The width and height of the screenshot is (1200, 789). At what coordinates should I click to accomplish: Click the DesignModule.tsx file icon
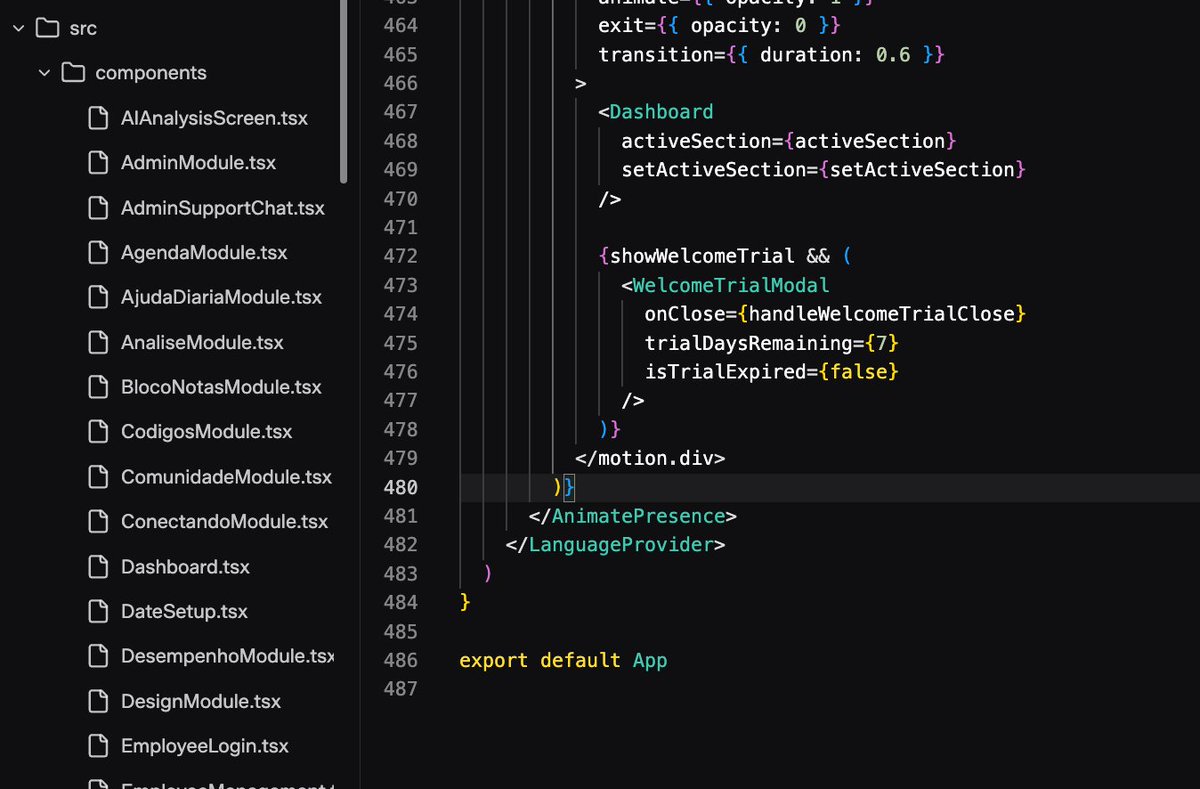pos(98,701)
